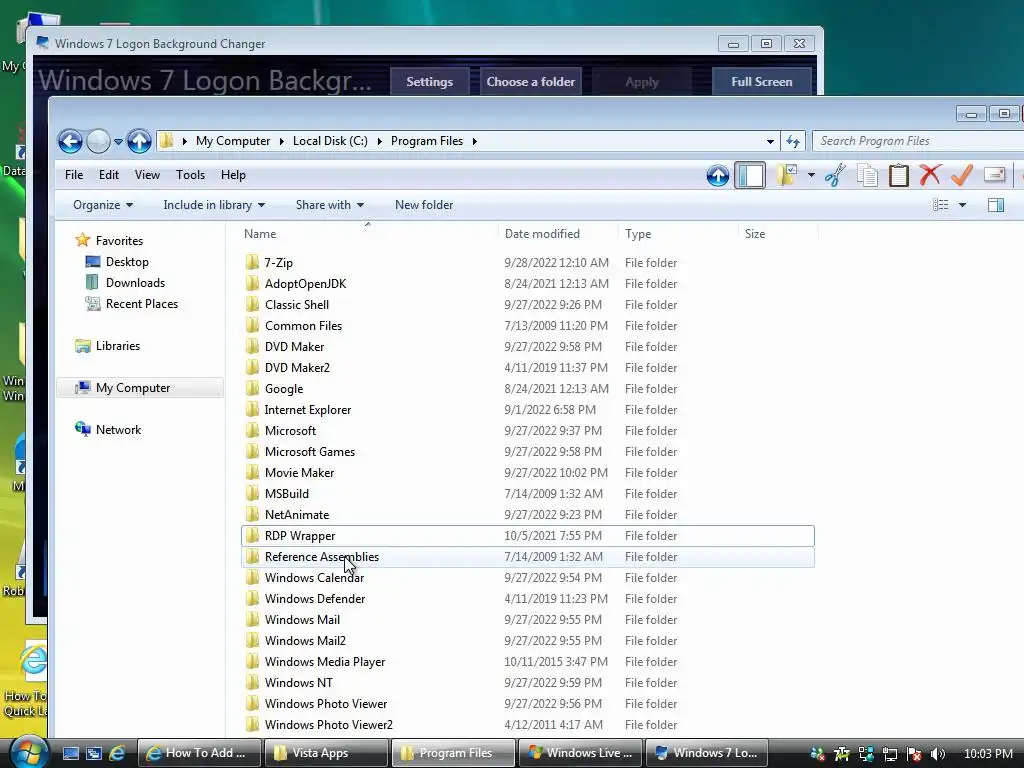Click the Search Program Files box
Screen dimensions: 1024x768
918,141
